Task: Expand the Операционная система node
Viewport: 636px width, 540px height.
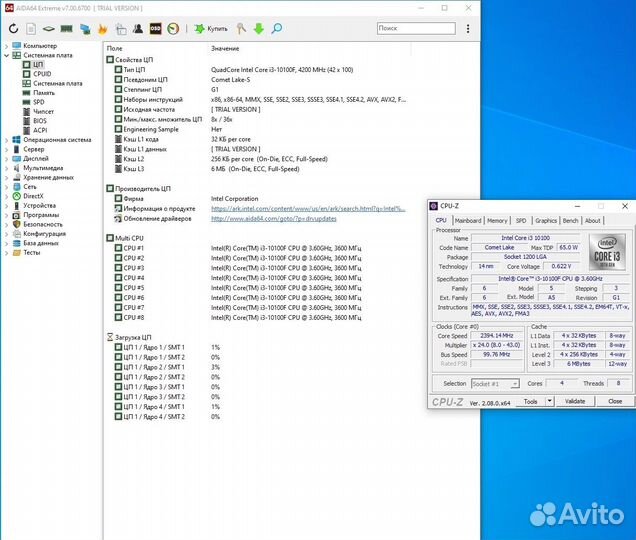Action: pos(6,140)
